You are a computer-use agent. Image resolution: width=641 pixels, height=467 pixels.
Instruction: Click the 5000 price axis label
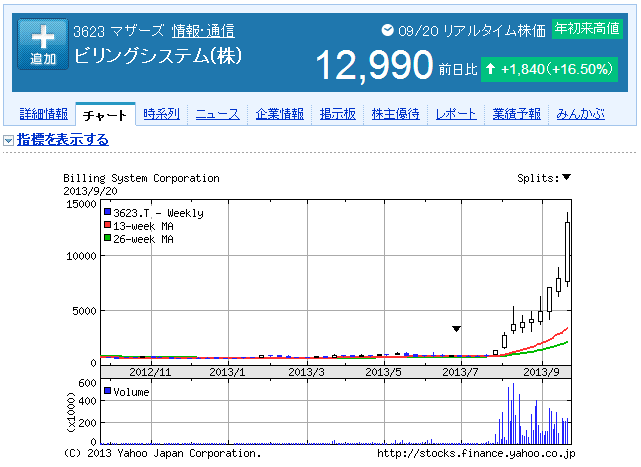tap(85, 311)
